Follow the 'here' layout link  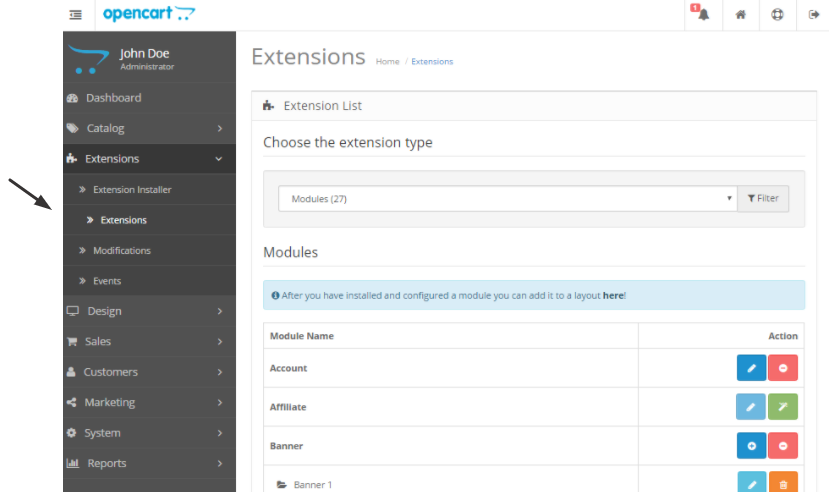613,295
